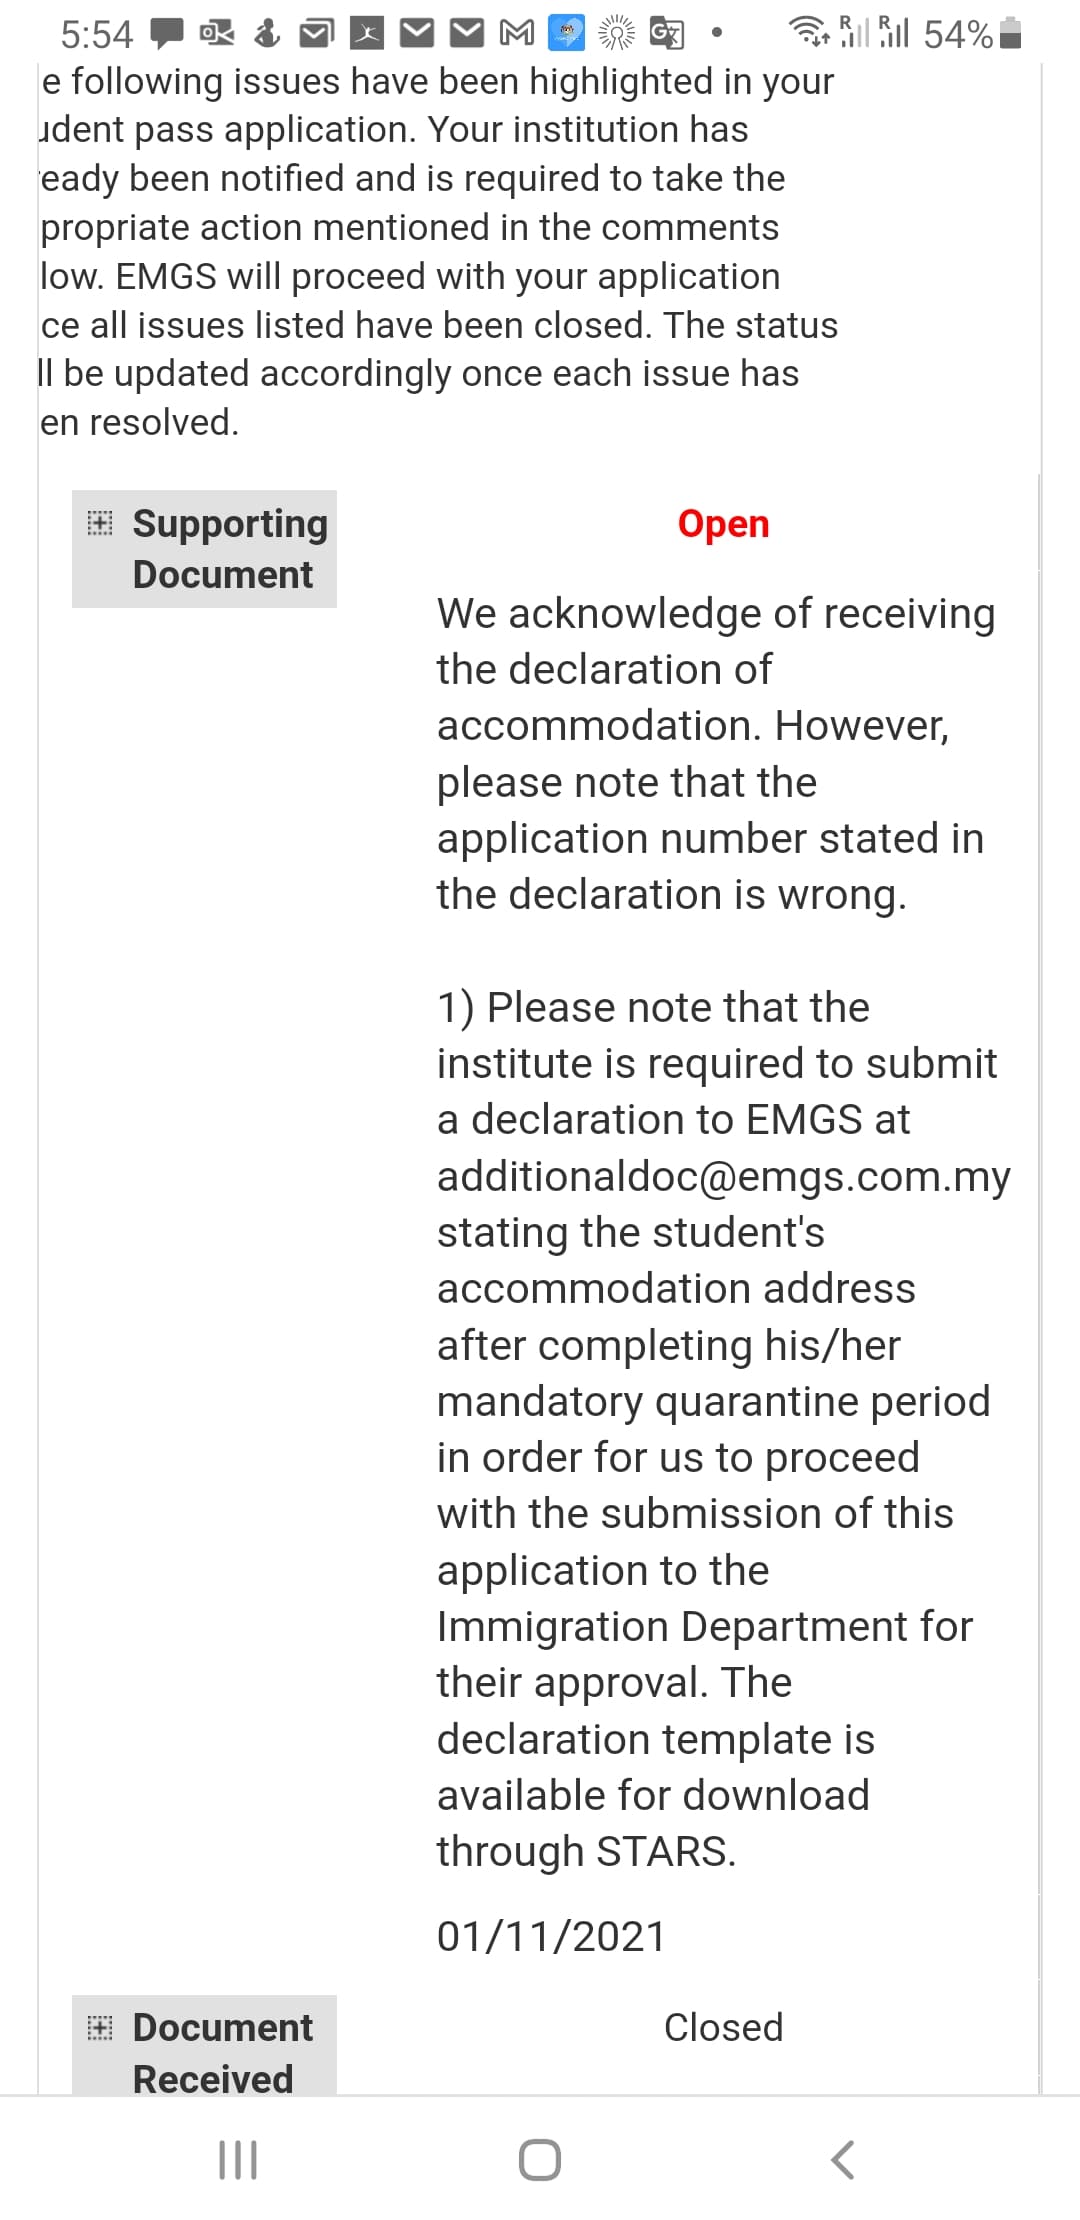Tap the blue heart app notification icon
The image size is (1080, 2220).
(x=567, y=34)
